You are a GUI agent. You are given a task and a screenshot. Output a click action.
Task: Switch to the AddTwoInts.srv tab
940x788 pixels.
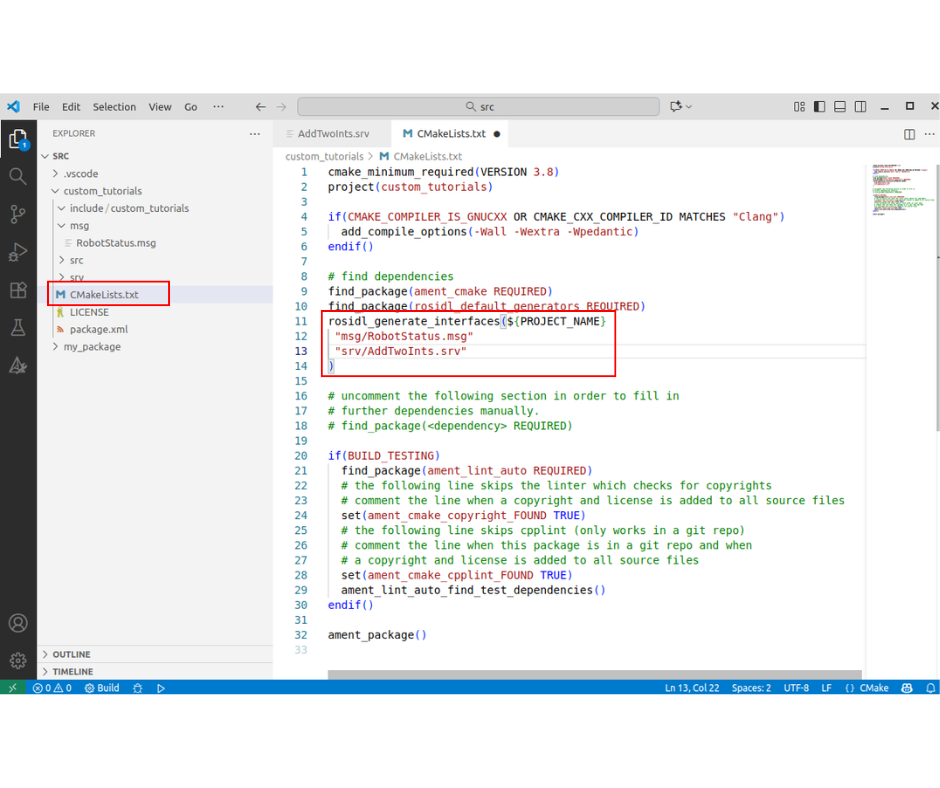coord(333,134)
